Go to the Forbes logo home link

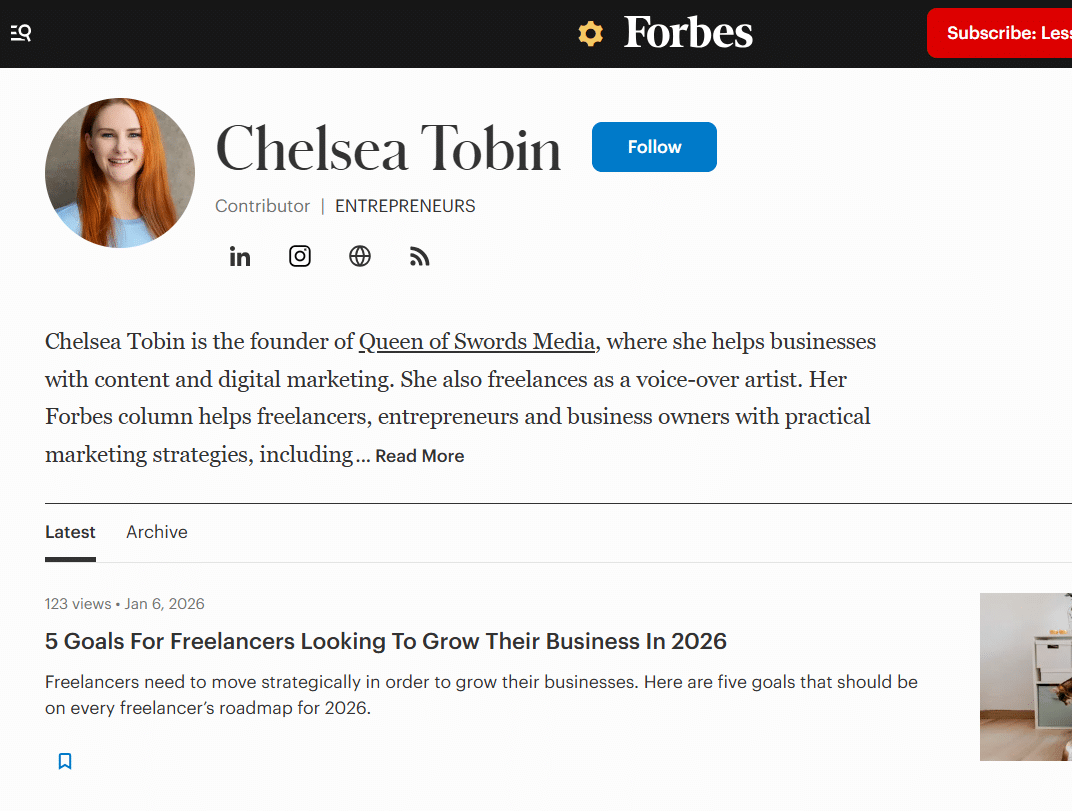pyautogui.click(x=688, y=33)
